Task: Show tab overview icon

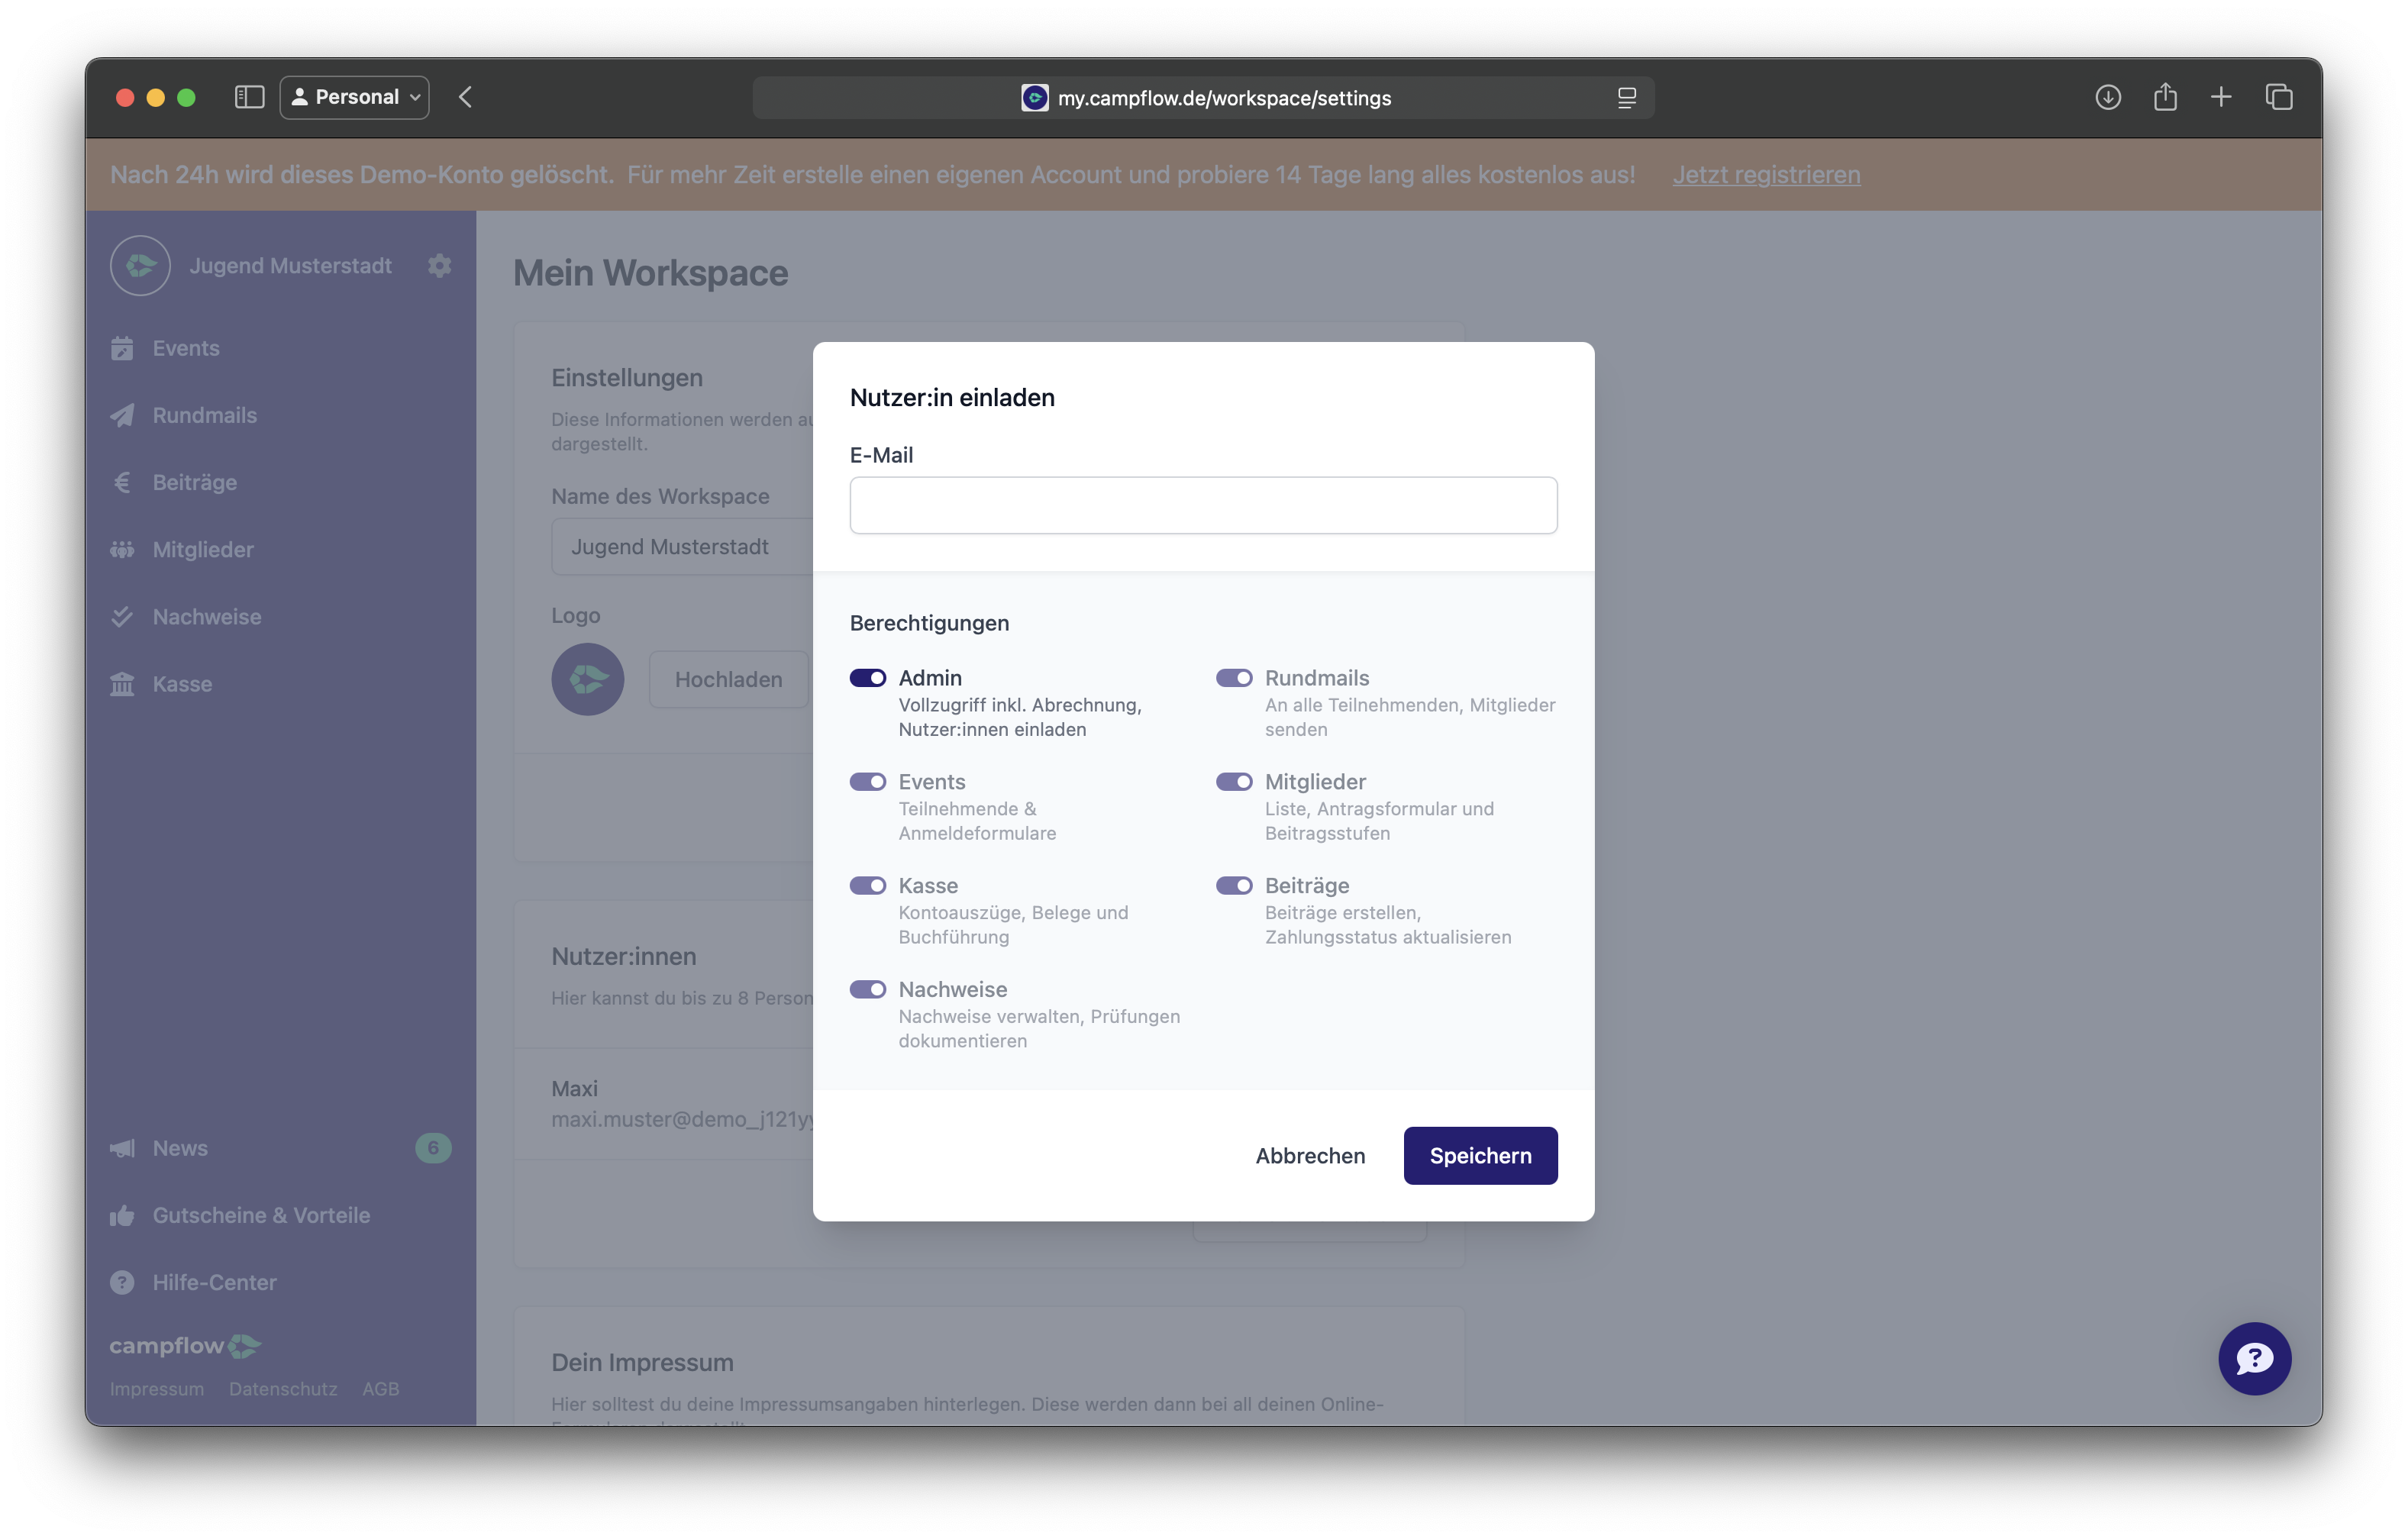Action: click(2279, 97)
